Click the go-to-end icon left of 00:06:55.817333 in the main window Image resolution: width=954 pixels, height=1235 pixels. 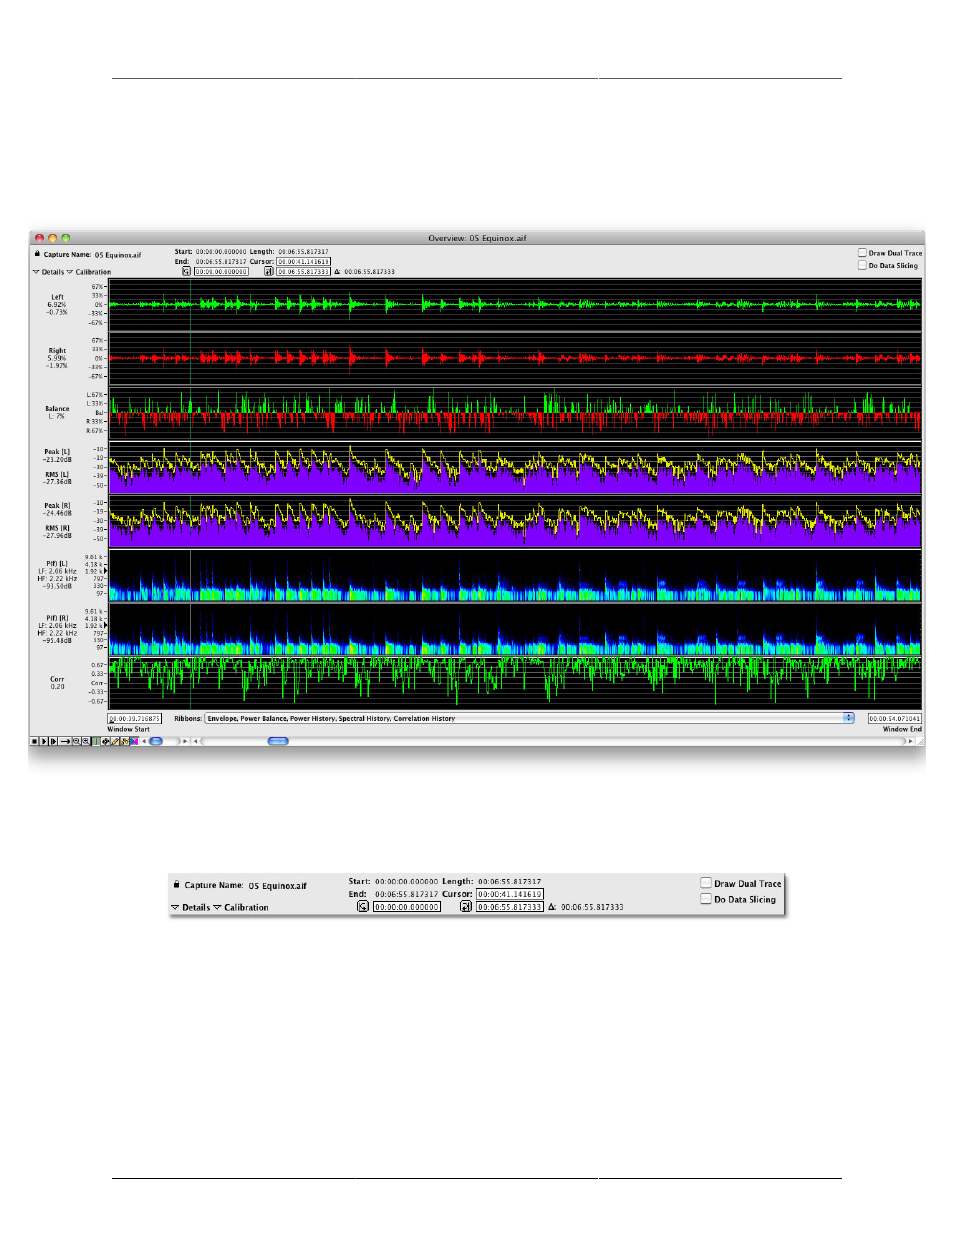pyautogui.click(x=269, y=271)
